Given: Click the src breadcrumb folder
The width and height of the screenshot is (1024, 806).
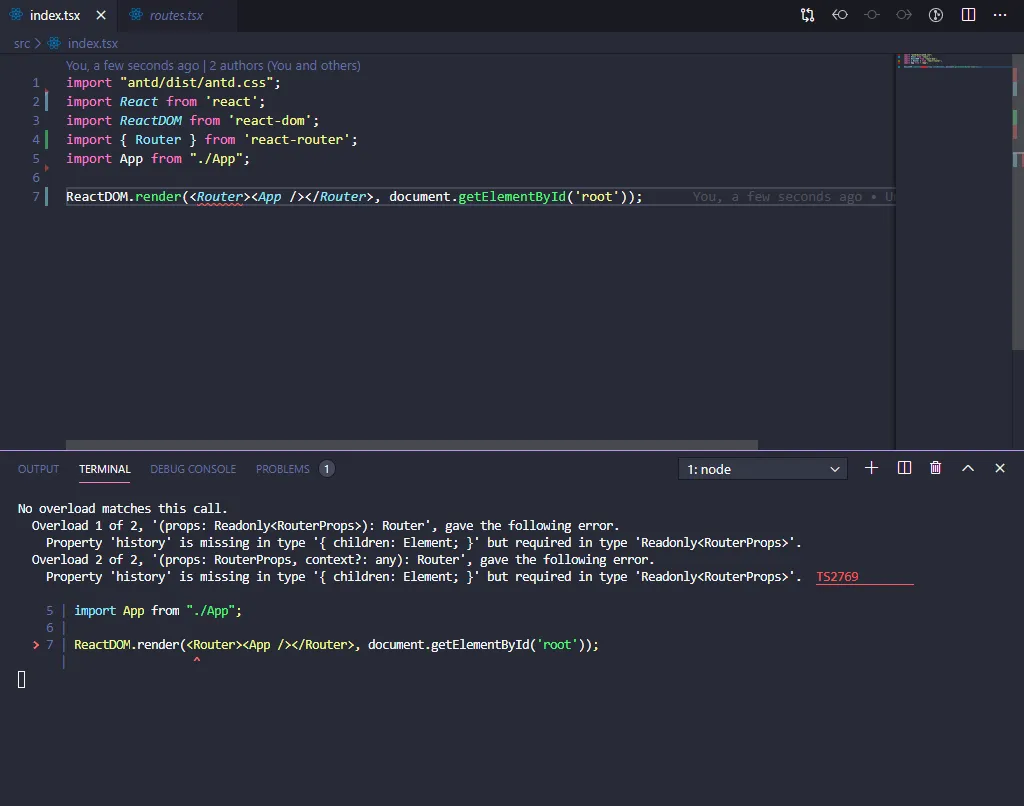Looking at the screenshot, I should 22,43.
